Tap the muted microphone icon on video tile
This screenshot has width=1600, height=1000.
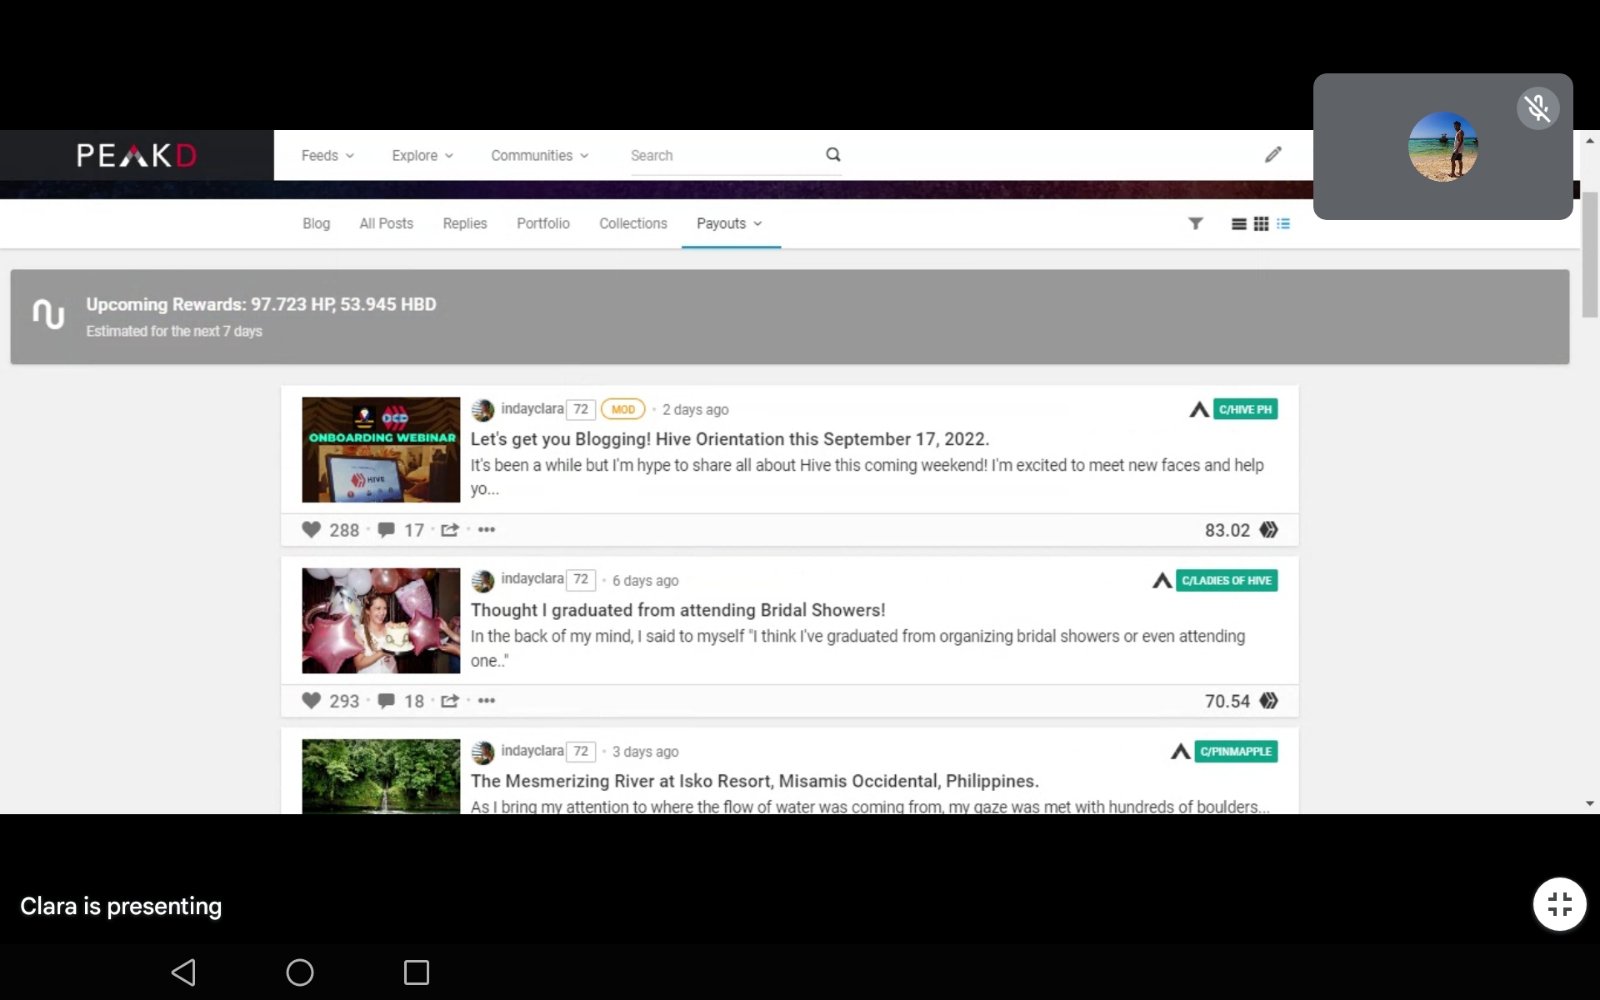(1538, 108)
